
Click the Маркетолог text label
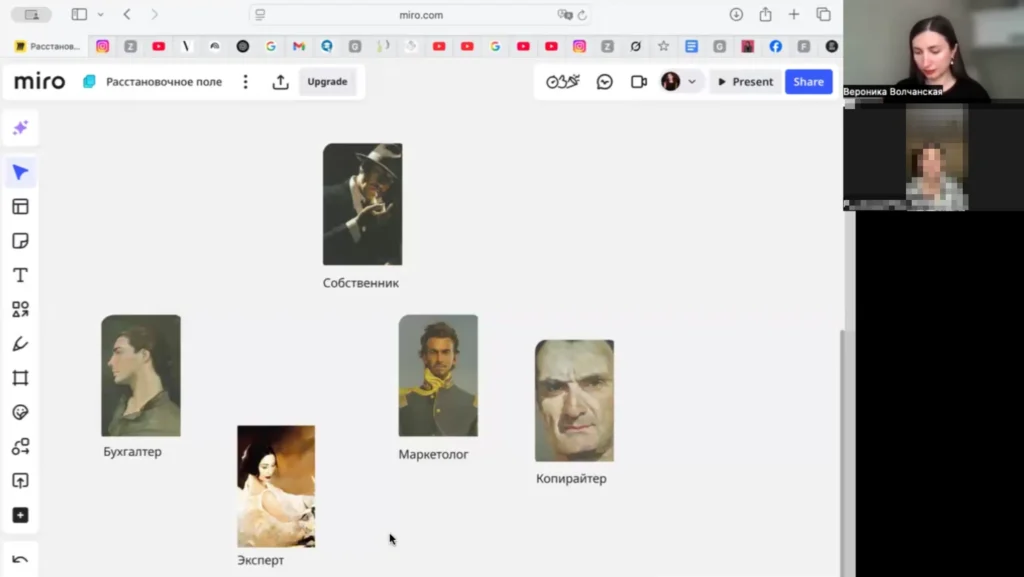(434, 454)
